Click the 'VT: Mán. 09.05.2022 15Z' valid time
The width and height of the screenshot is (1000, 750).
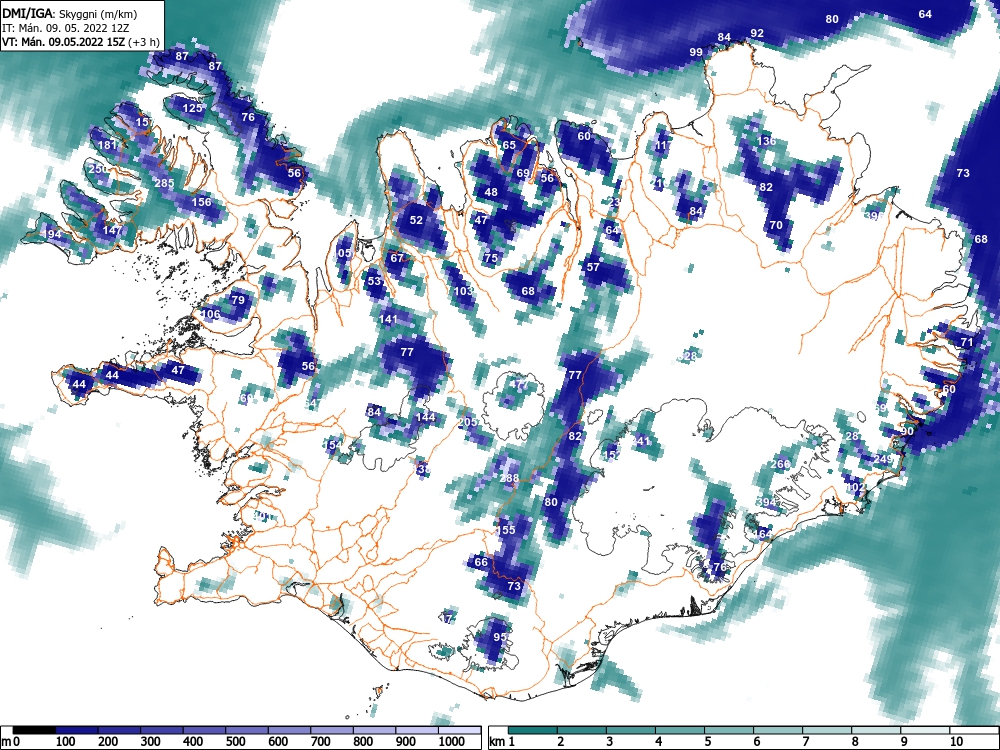click(64, 42)
